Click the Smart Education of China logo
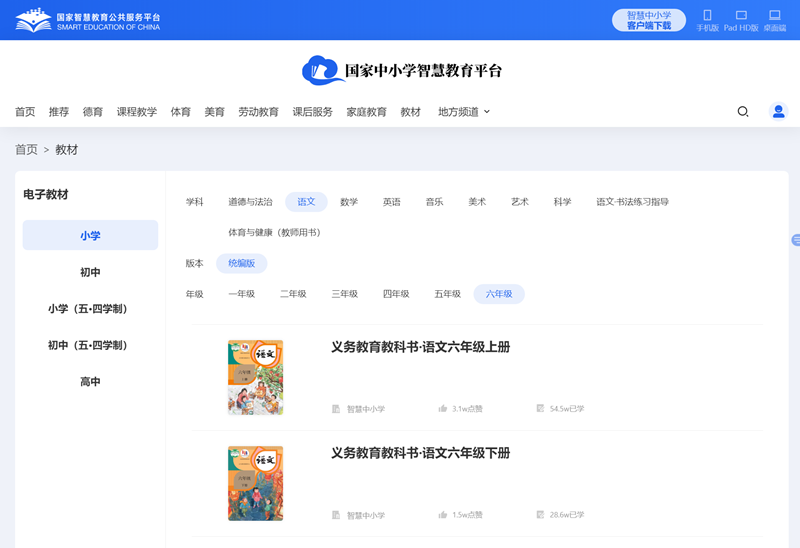Screen dimensions: 800x548 click(88, 20)
